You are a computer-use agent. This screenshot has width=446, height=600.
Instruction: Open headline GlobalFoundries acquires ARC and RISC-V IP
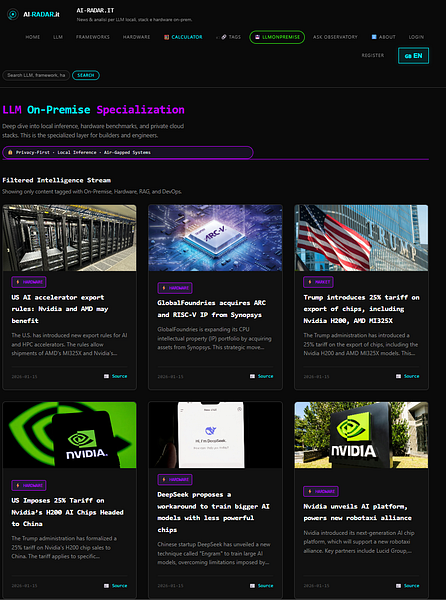[x=212, y=309]
